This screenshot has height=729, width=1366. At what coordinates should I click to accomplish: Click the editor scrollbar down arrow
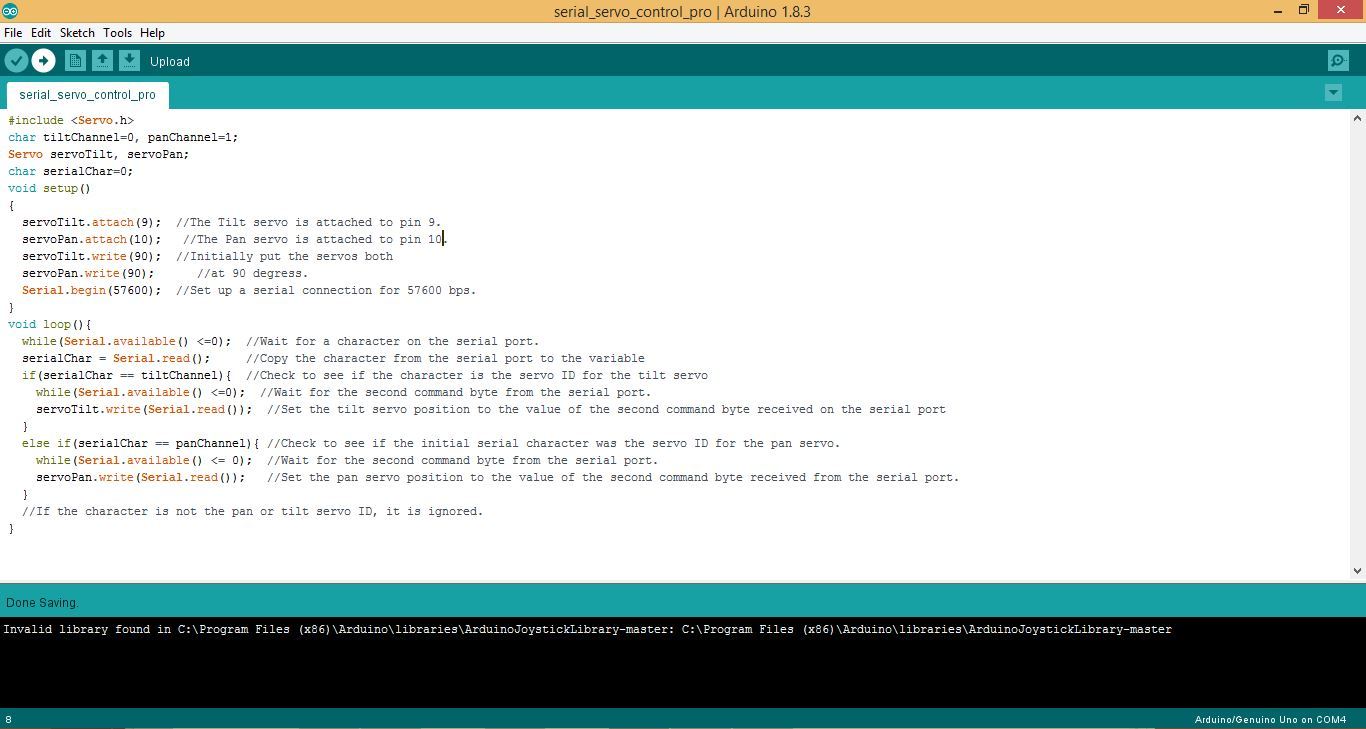1357,571
